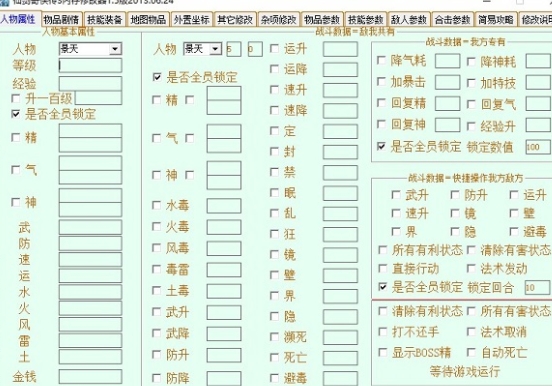Enable the 防降 checkbox
552x386 pixels.
tap(156, 378)
